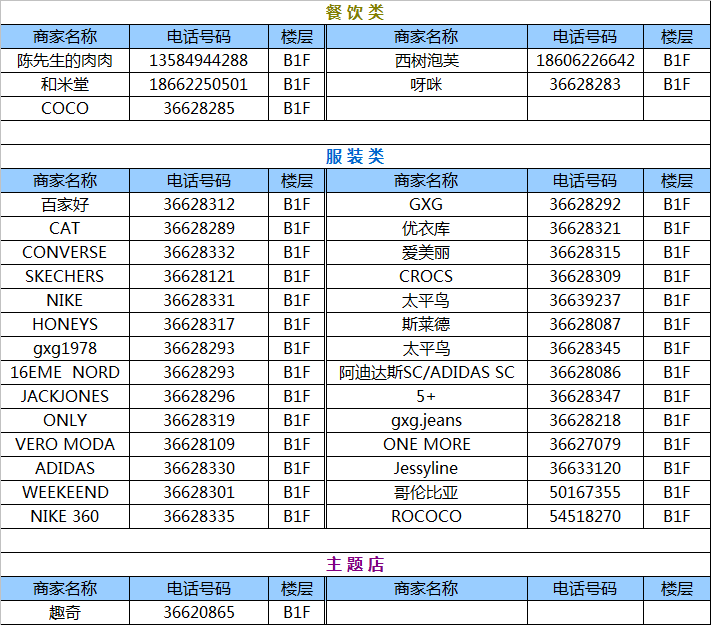
Task: Select phone number 18662250501
Action: [x=199, y=84]
